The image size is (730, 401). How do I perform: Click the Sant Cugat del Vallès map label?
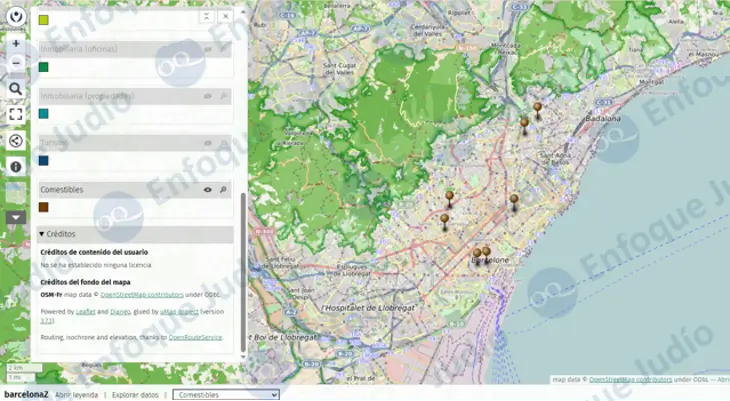tap(340, 68)
